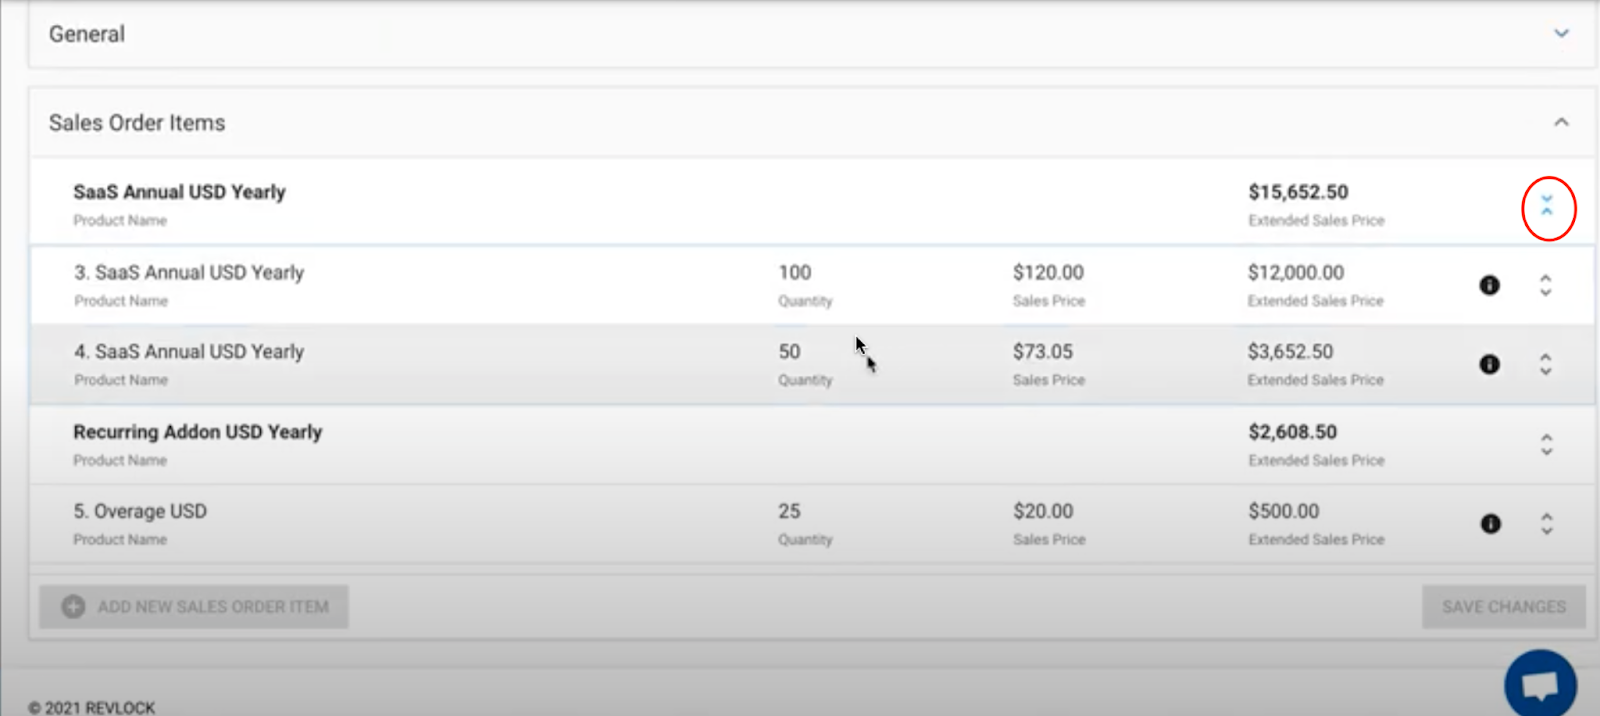
Task: Select the Sales Order Items header title
Action: tap(137, 123)
